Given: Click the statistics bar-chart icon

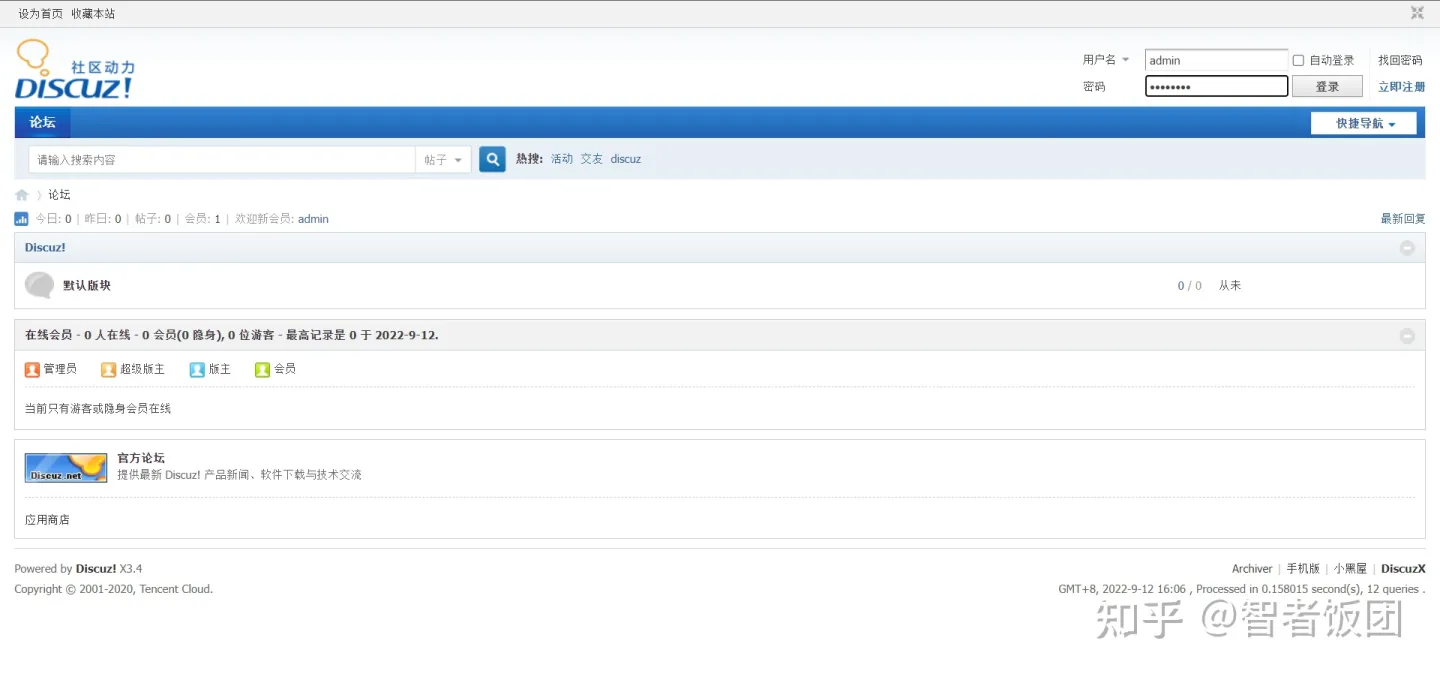Looking at the screenshot, I should tap(21, 219).
